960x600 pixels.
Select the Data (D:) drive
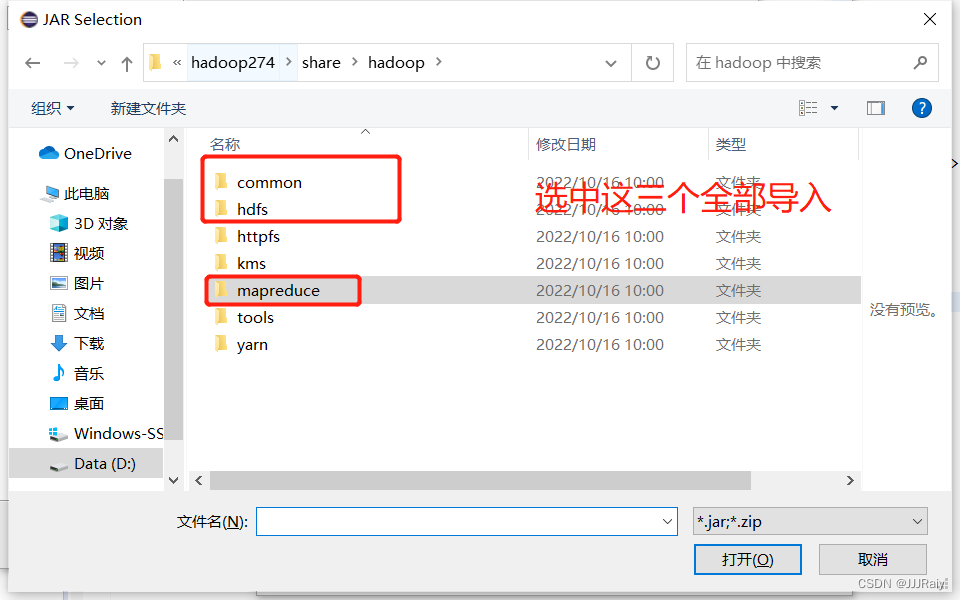[x=103, y=463]
